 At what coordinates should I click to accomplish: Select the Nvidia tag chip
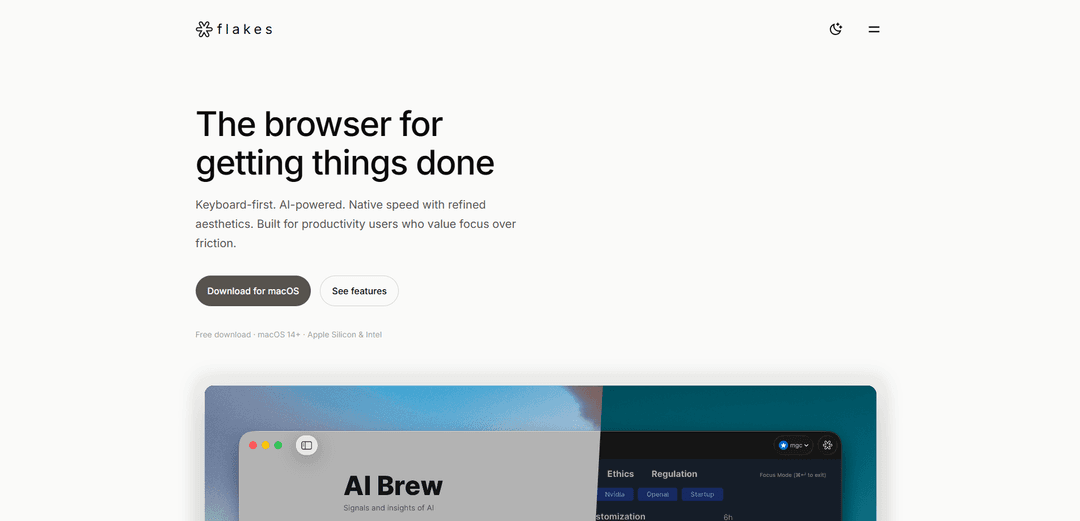[x=614, y=494]
